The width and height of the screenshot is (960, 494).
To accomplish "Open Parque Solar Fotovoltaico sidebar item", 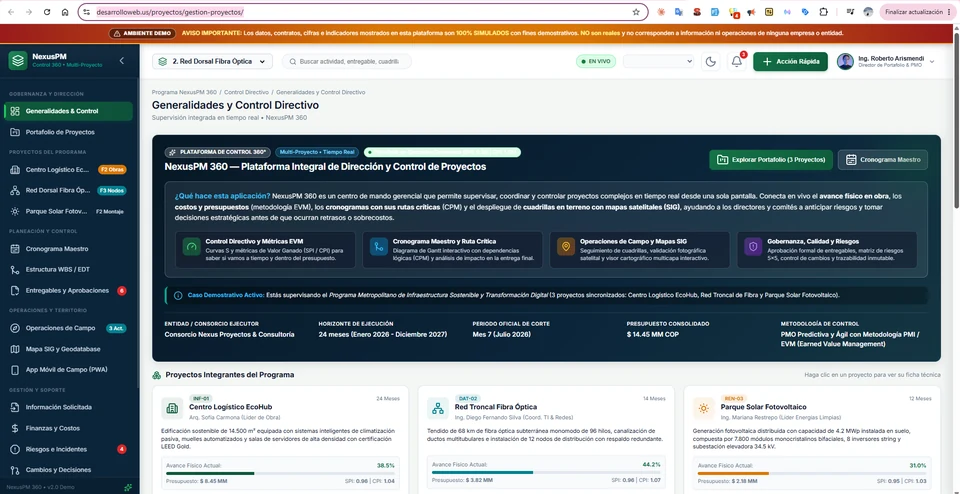I will point(68,211).
